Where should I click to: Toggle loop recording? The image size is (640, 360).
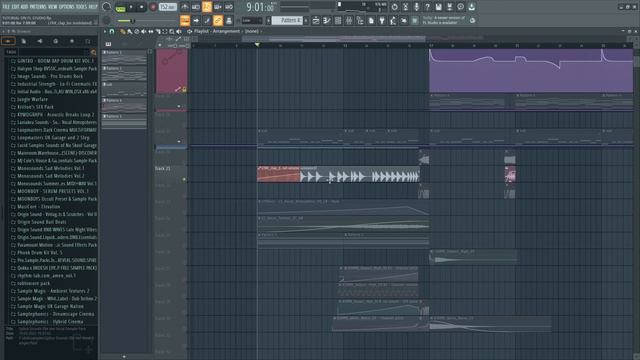coord(229,7)
